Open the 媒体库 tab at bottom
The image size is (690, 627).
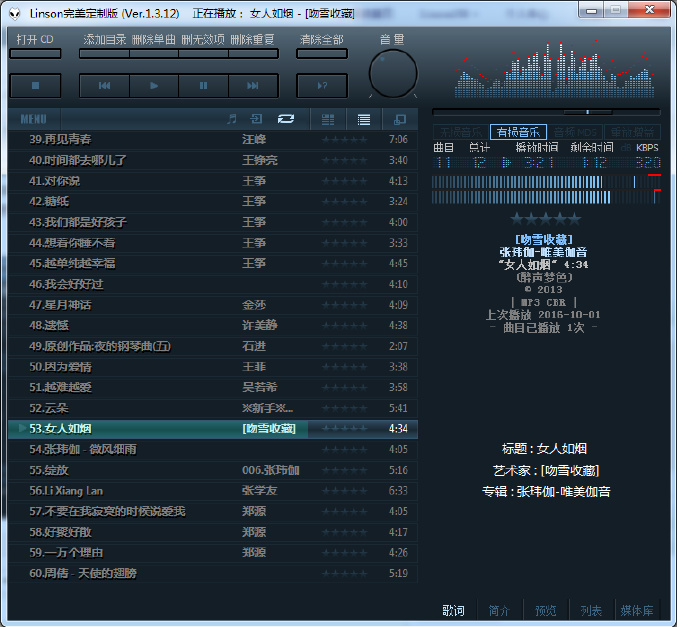coord(637,610)
